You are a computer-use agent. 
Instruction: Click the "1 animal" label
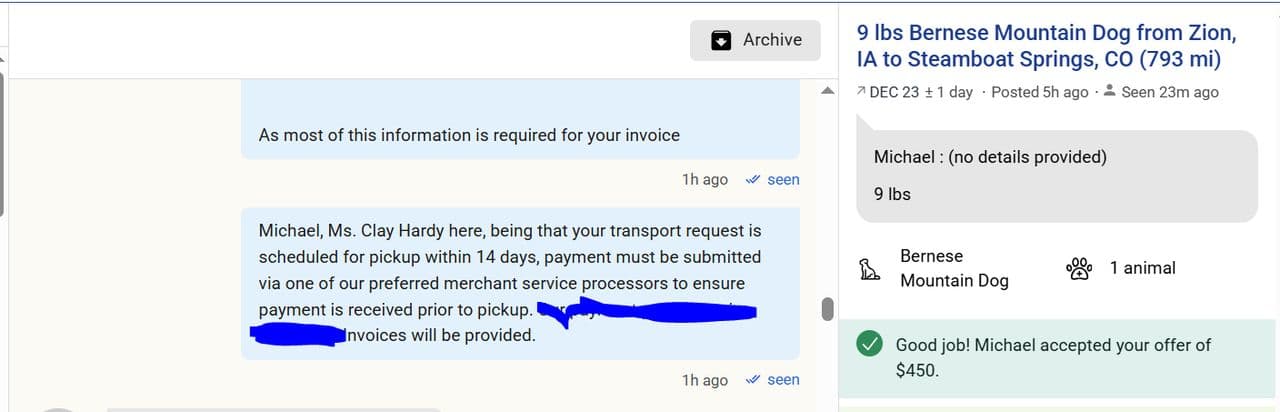[x=1142, y=268]
